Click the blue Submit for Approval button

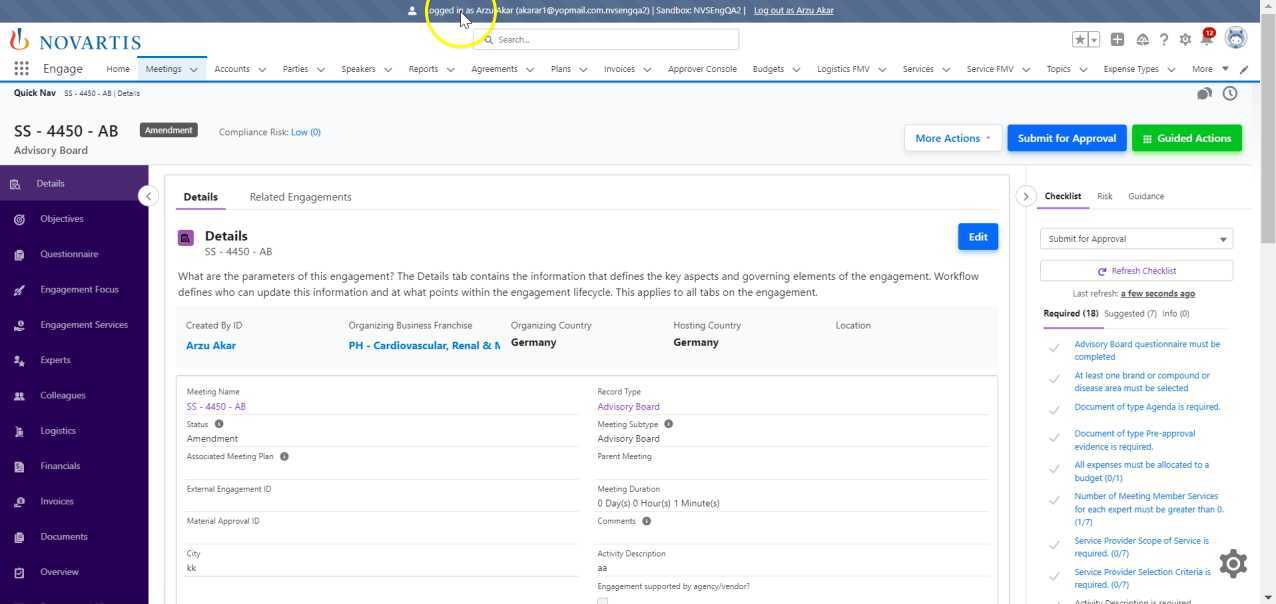[1066, 138]
